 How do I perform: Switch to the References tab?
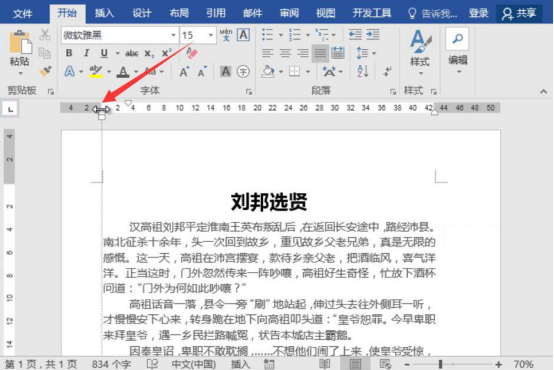pos(216,13)
